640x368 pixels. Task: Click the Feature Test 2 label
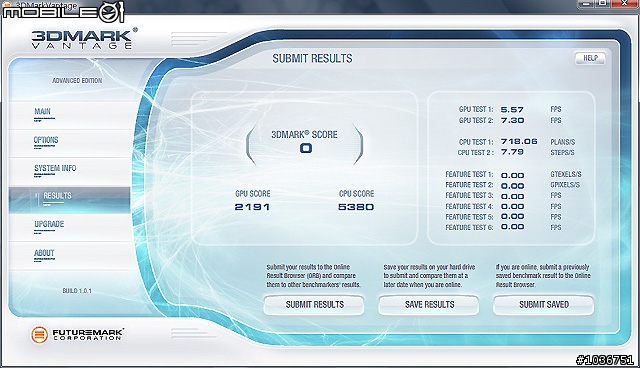tap(469, 185)
